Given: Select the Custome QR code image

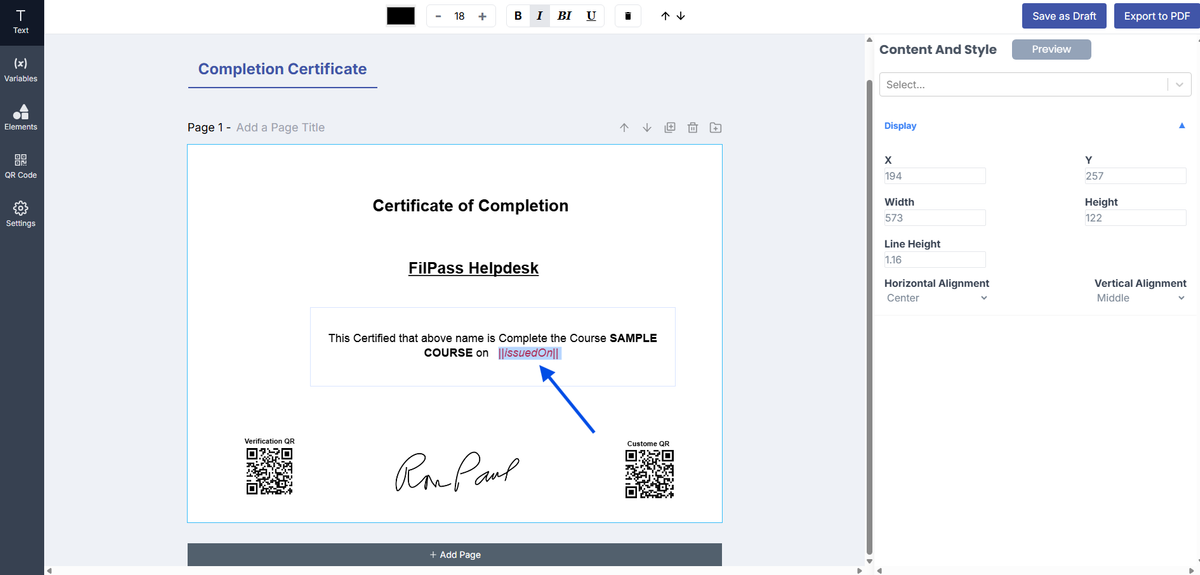Looking at the screenshot, I should [x=649, y=474].
